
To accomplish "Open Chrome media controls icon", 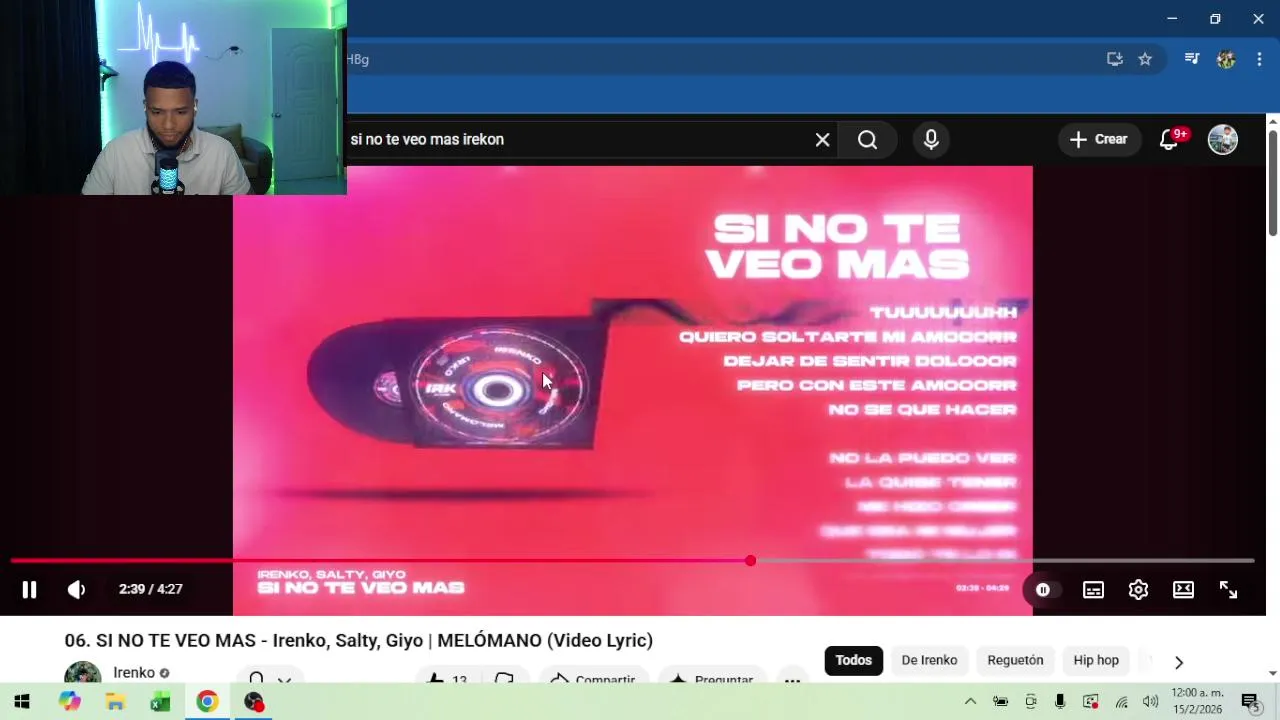I will 1192,59.
